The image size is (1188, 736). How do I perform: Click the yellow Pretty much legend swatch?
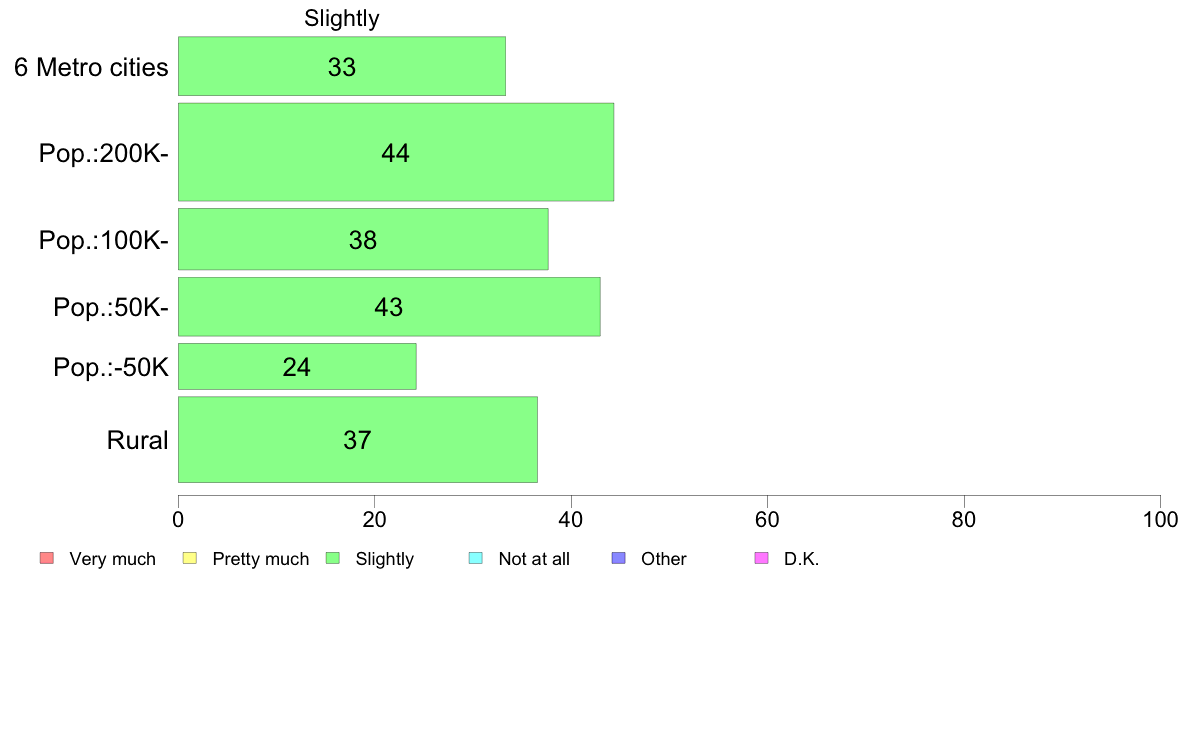[189, 559]
